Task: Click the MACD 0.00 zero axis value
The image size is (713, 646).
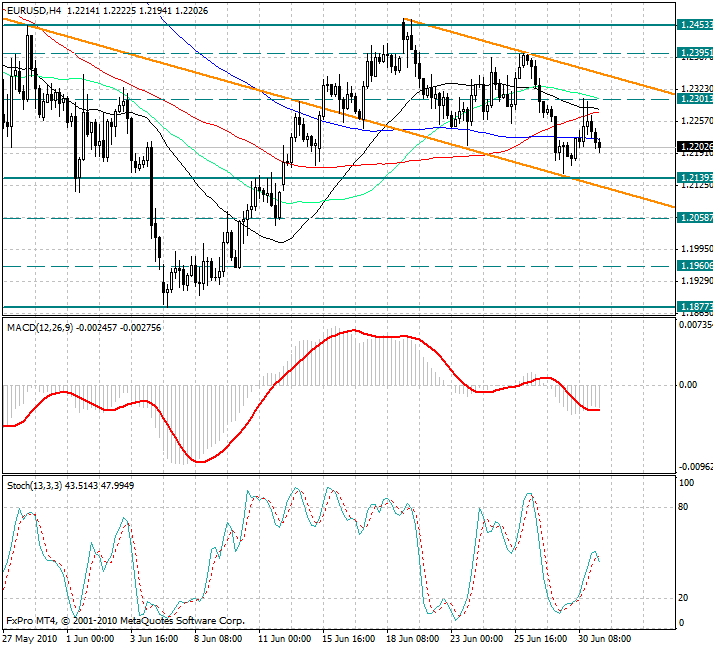Action: 688,385
